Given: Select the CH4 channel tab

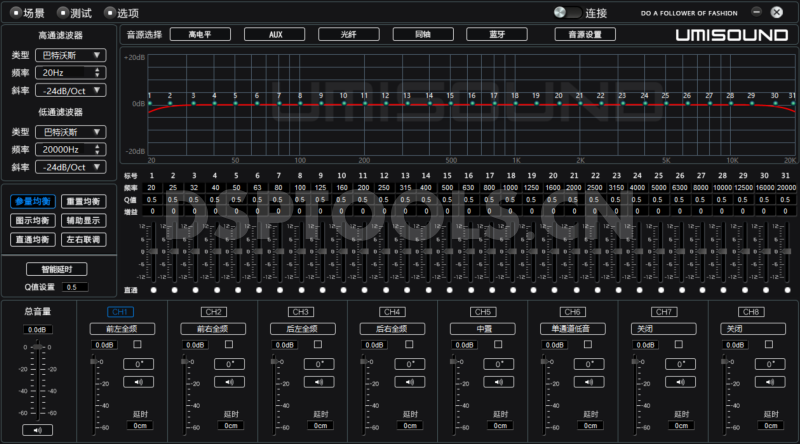Looking at the screenshot, I should tap(392, 312).
